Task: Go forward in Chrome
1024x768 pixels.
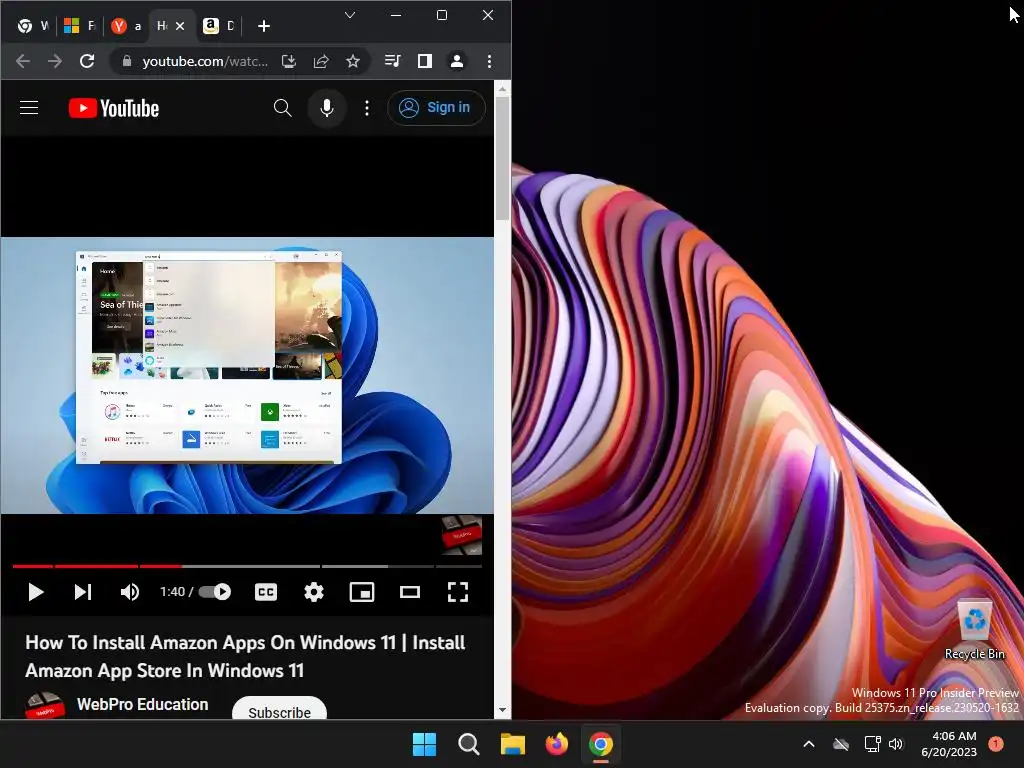Action: (x=55, y=61)
